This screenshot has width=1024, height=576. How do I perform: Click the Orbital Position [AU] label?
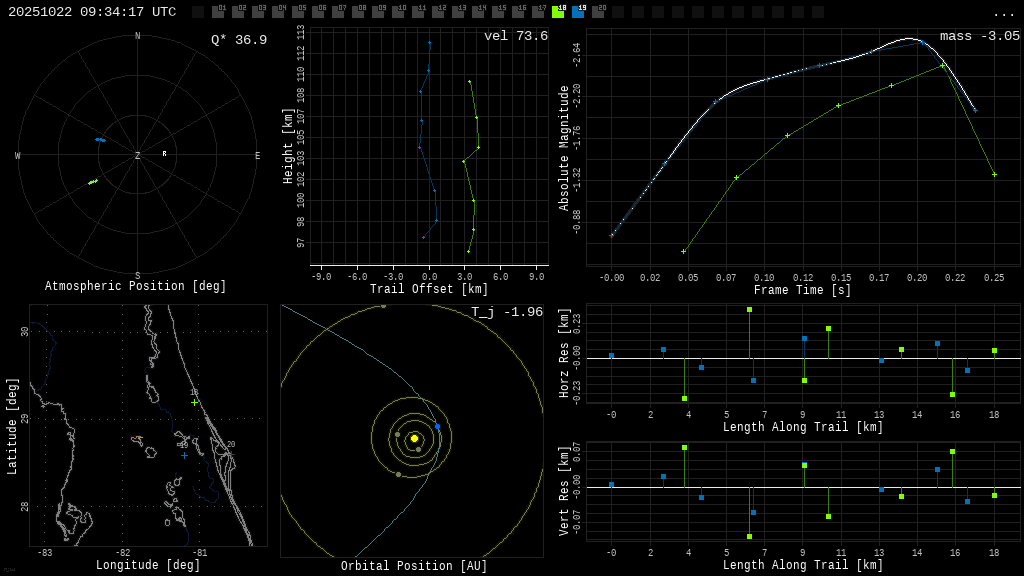pyautogui.click(x=414, y=566)
